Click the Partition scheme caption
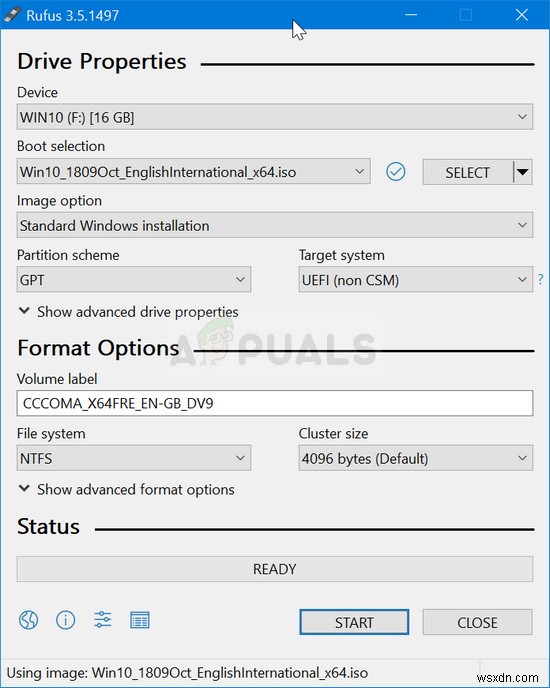The image size is (550, 688). [68, 255]
